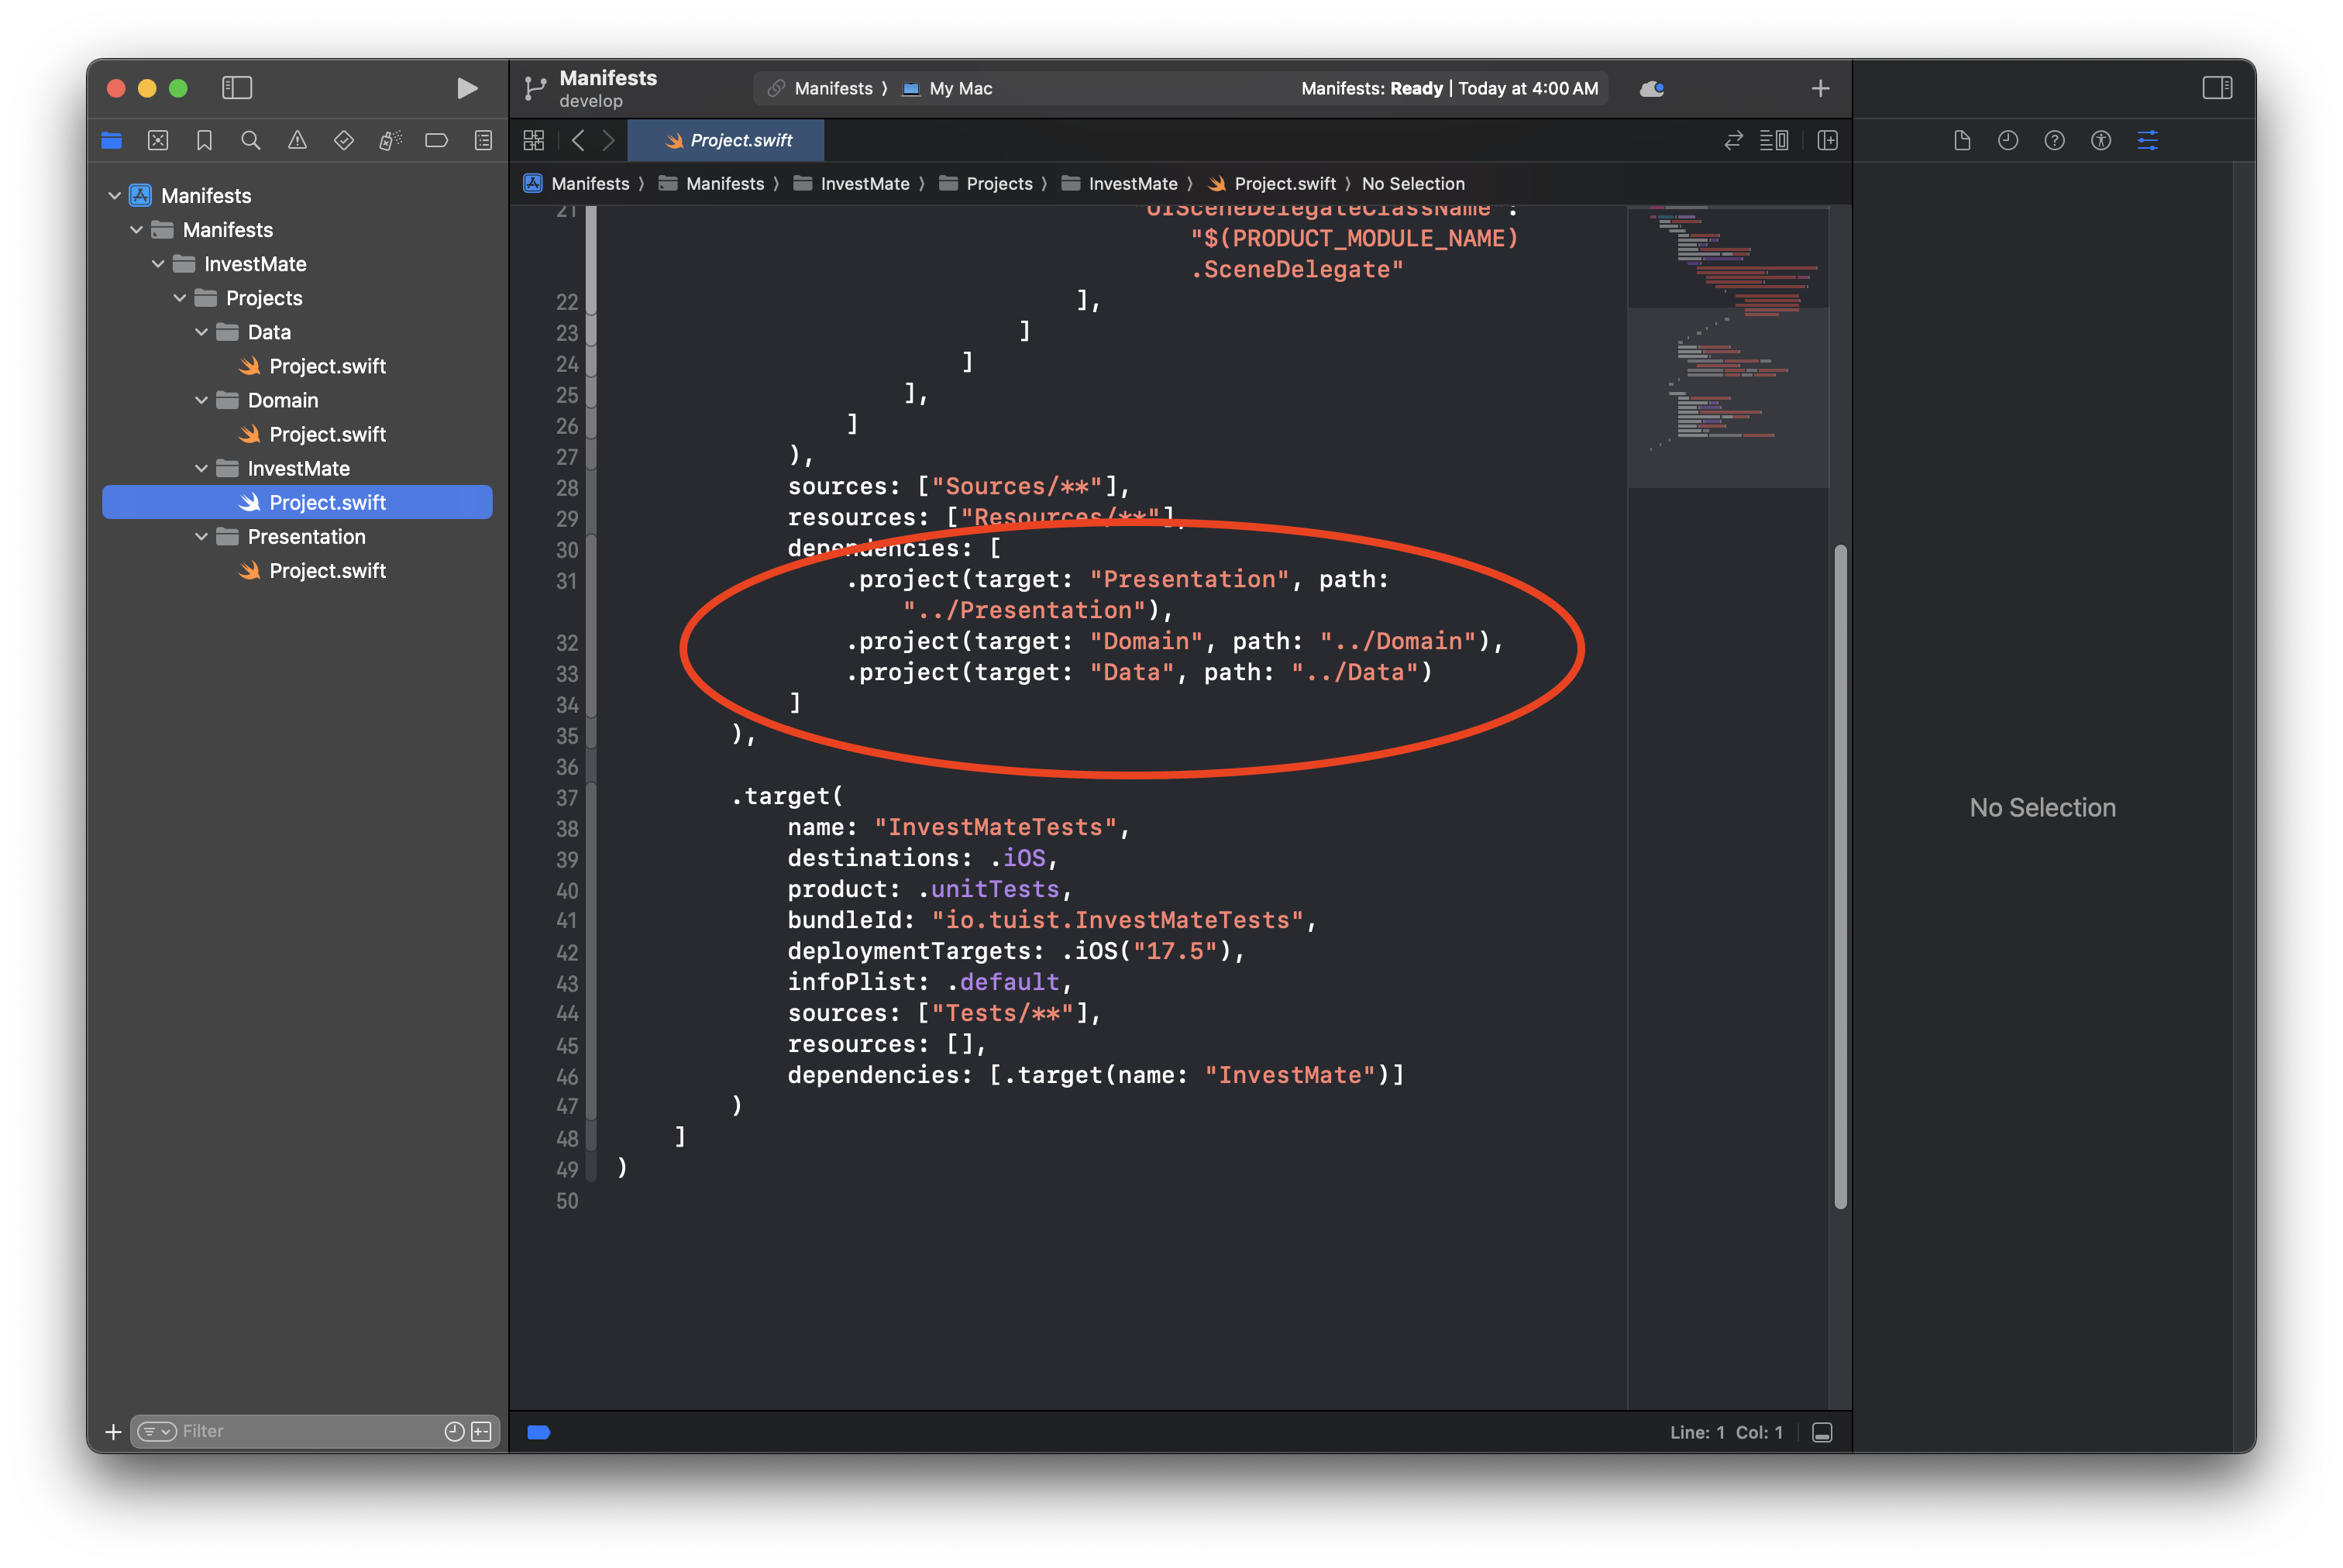Toggle the left navigator sidebar
This screenshot has height=1568, width=2343.
coord(237,88)
